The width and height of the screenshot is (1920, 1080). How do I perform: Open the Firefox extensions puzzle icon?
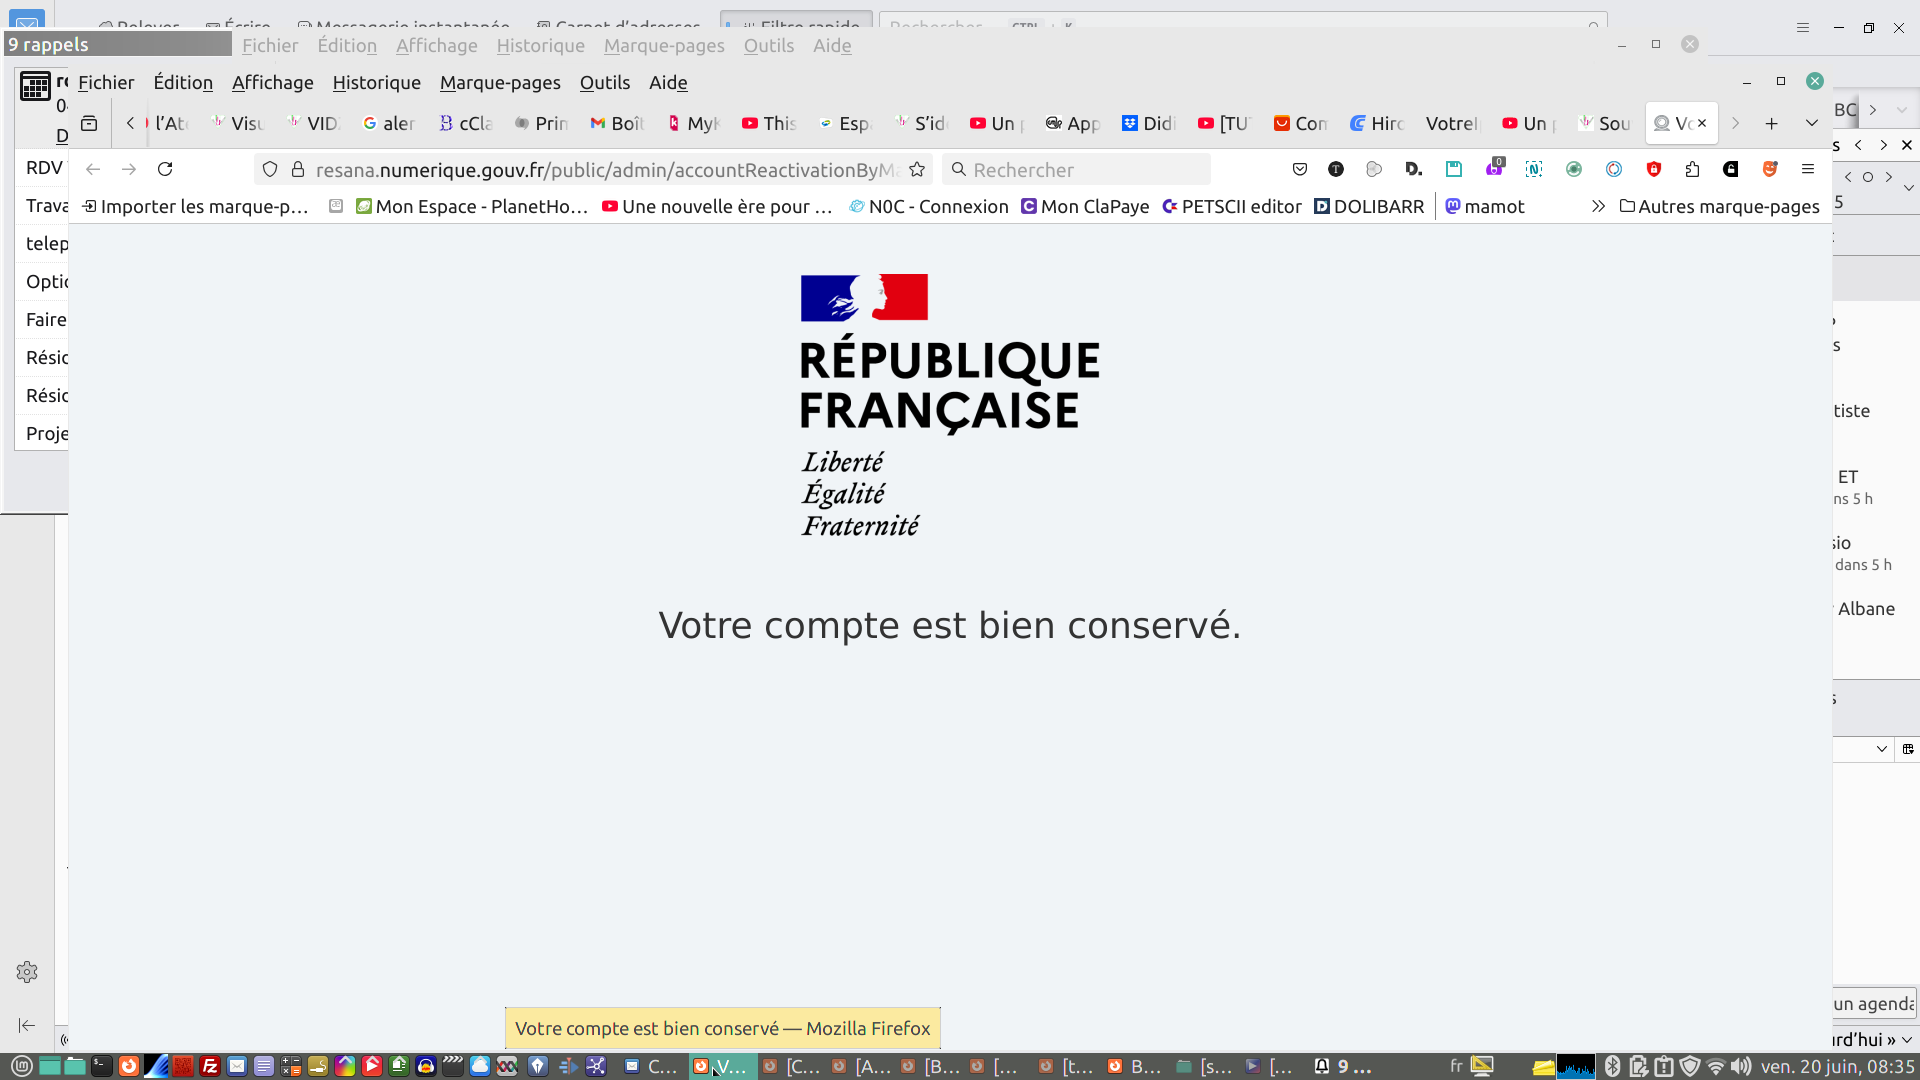pos(1692,170)
